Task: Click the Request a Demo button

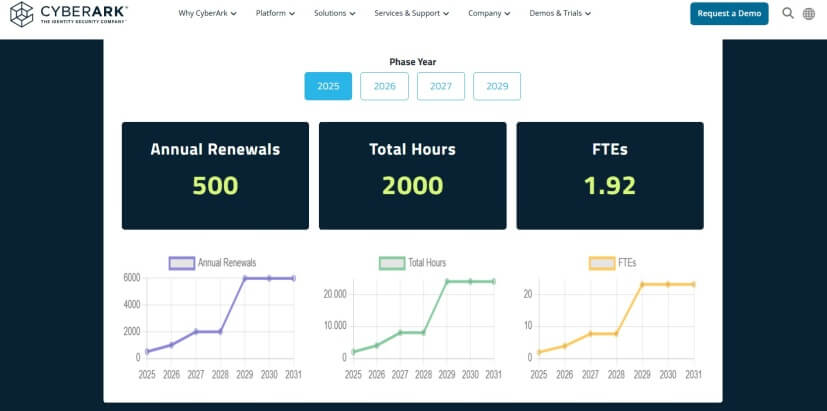Action: (729, 14)
